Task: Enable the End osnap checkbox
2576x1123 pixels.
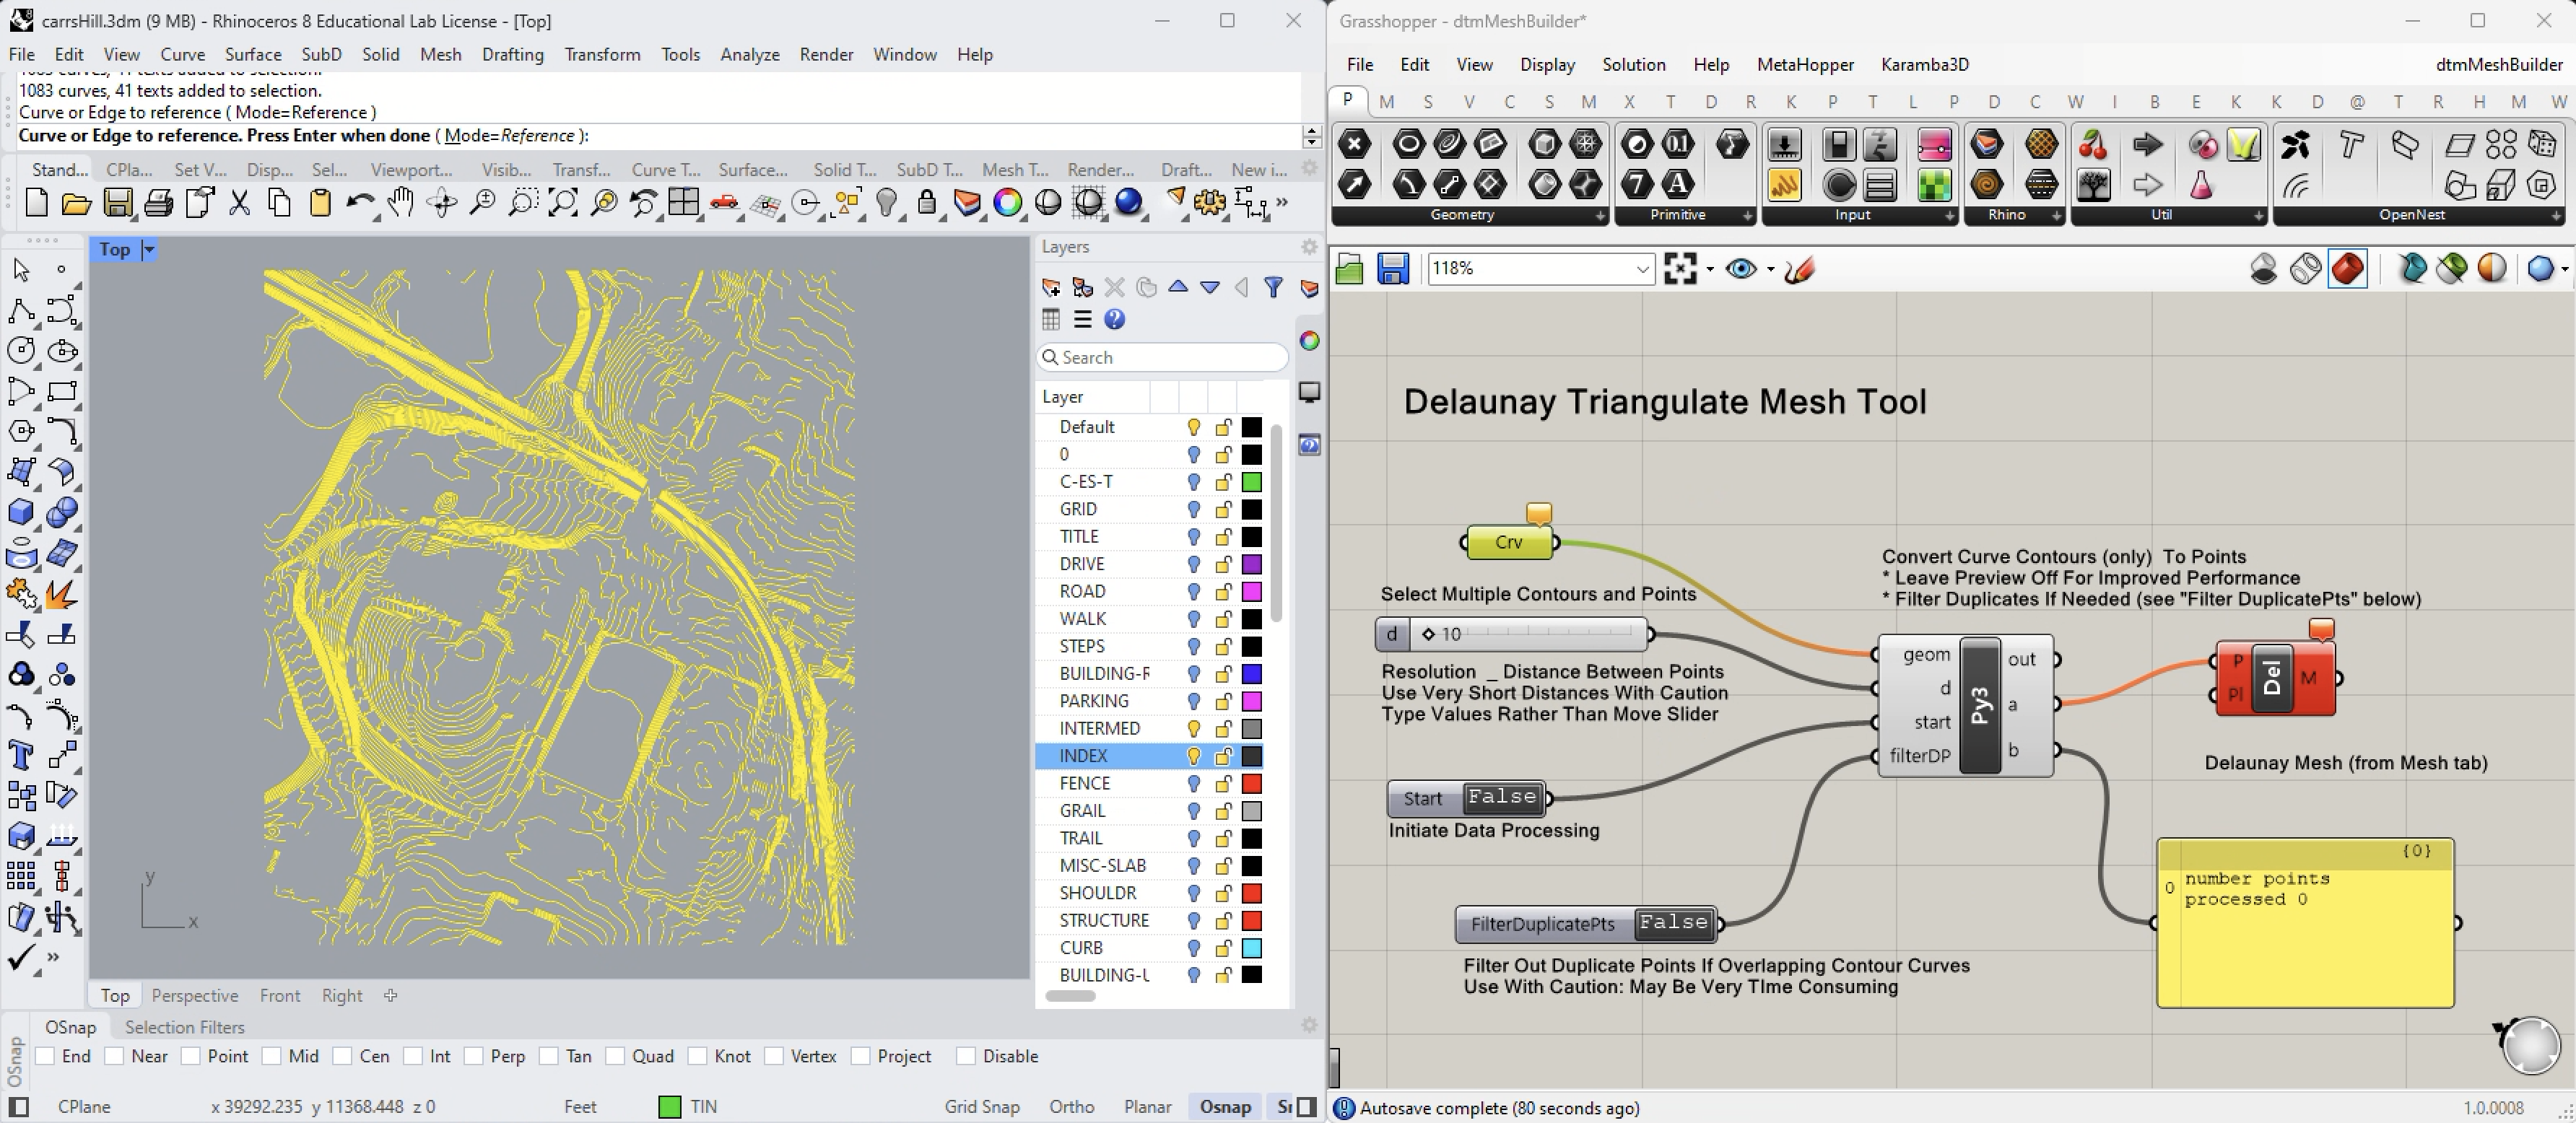Action: coord(45,1056)
